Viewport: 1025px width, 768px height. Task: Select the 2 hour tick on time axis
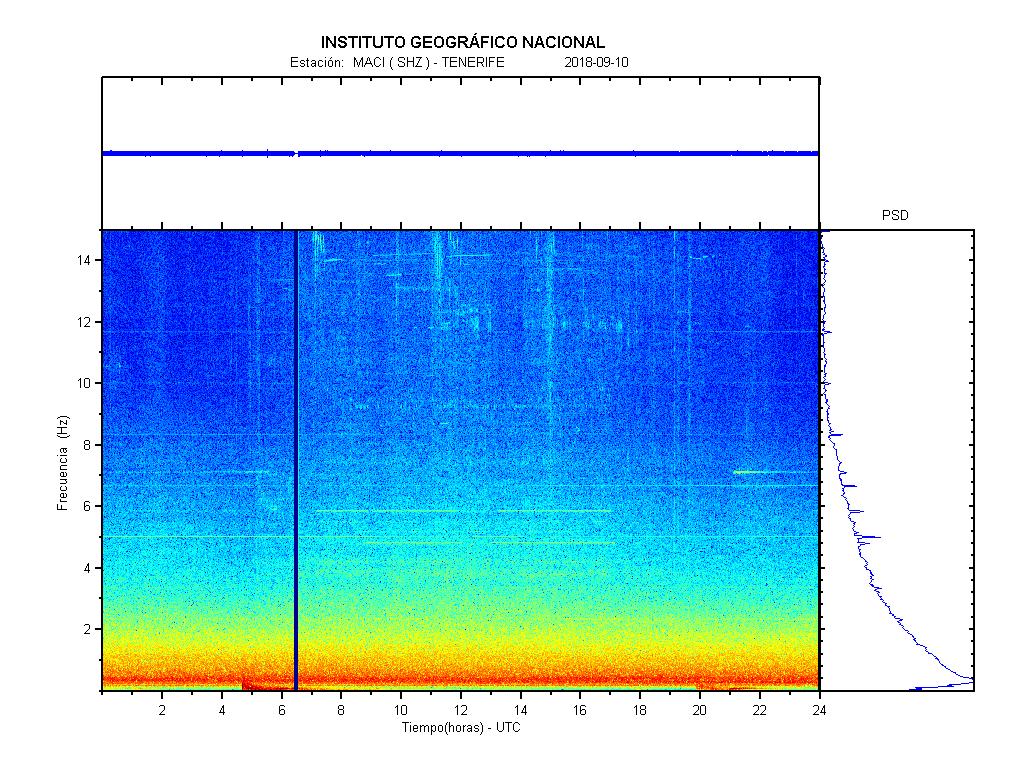point(162,710)
